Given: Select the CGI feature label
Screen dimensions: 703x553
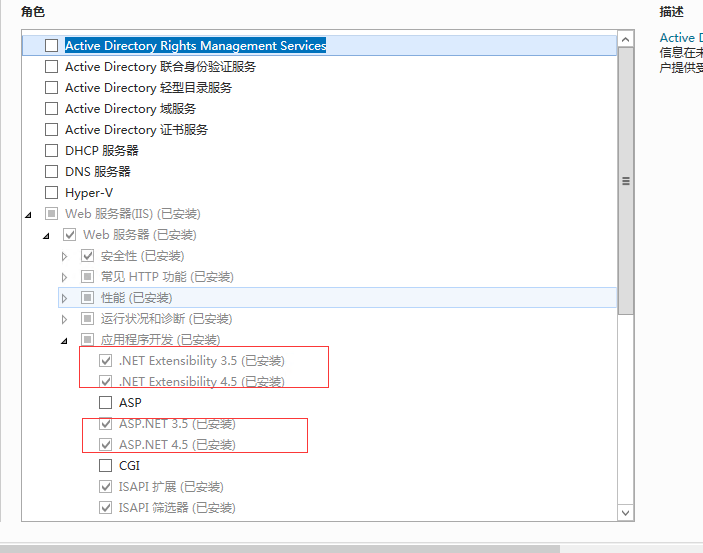Looking at the screenshot, I should (129, 466).
